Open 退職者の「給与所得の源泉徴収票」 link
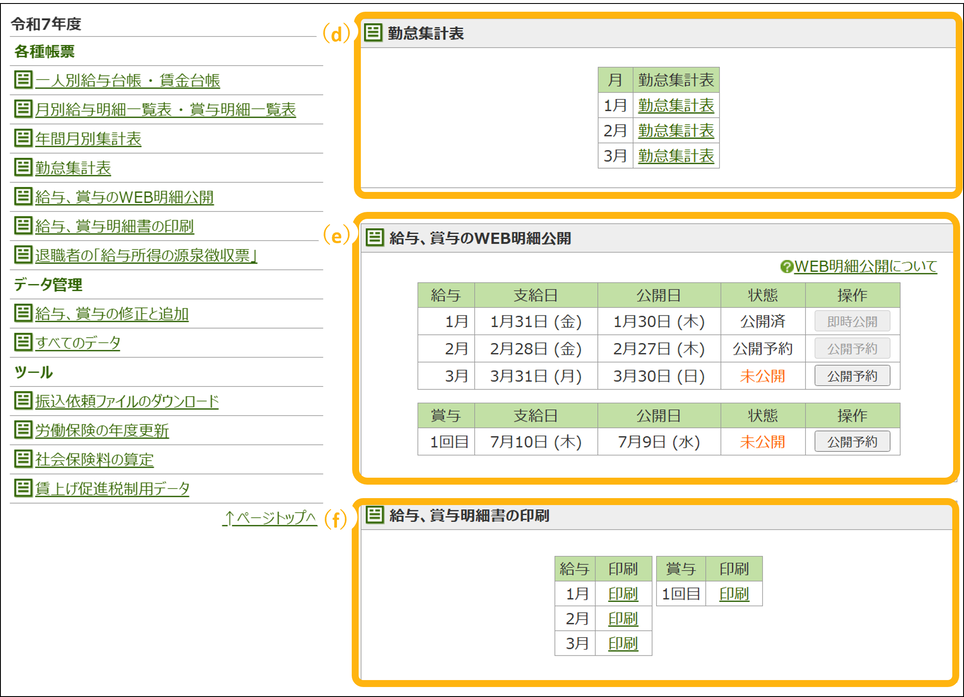The image size is (964, 697). [146, 256]
